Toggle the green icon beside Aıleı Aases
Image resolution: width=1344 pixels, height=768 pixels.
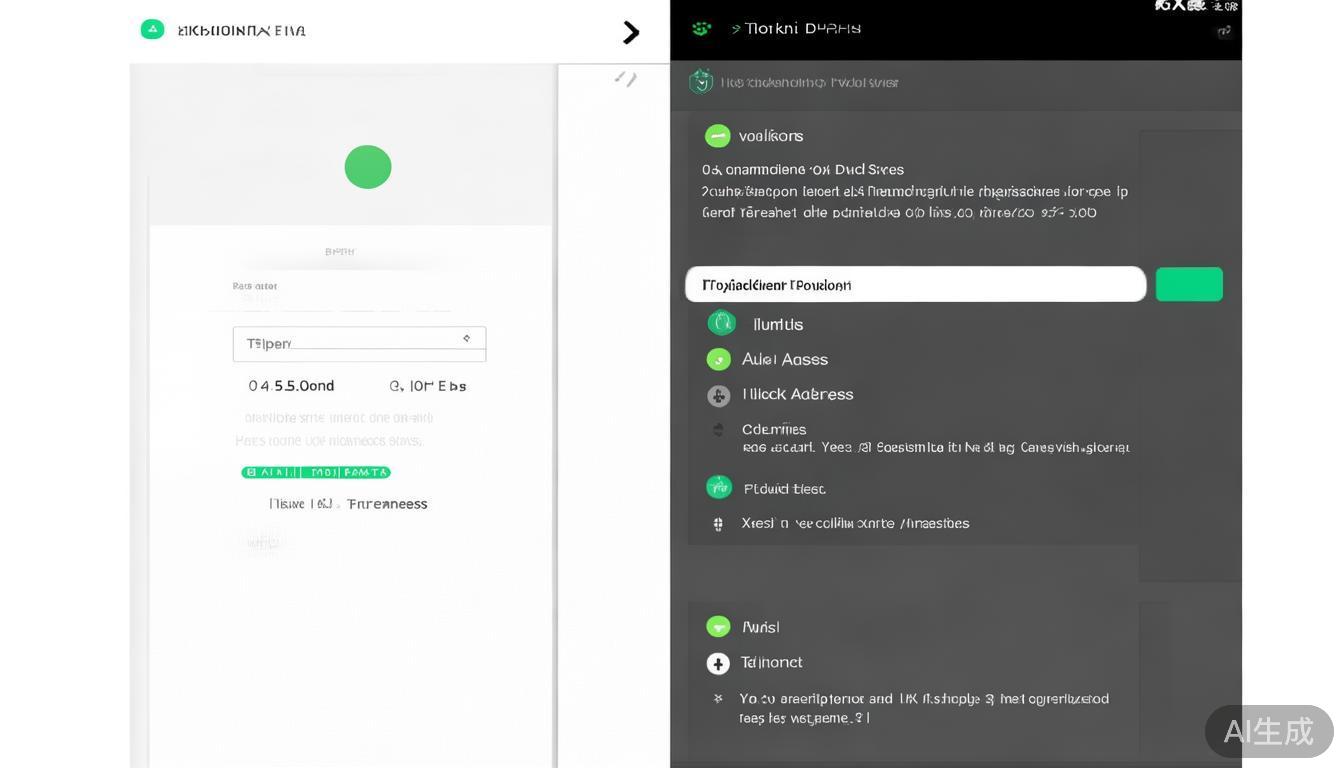click(x=718, y=359)
